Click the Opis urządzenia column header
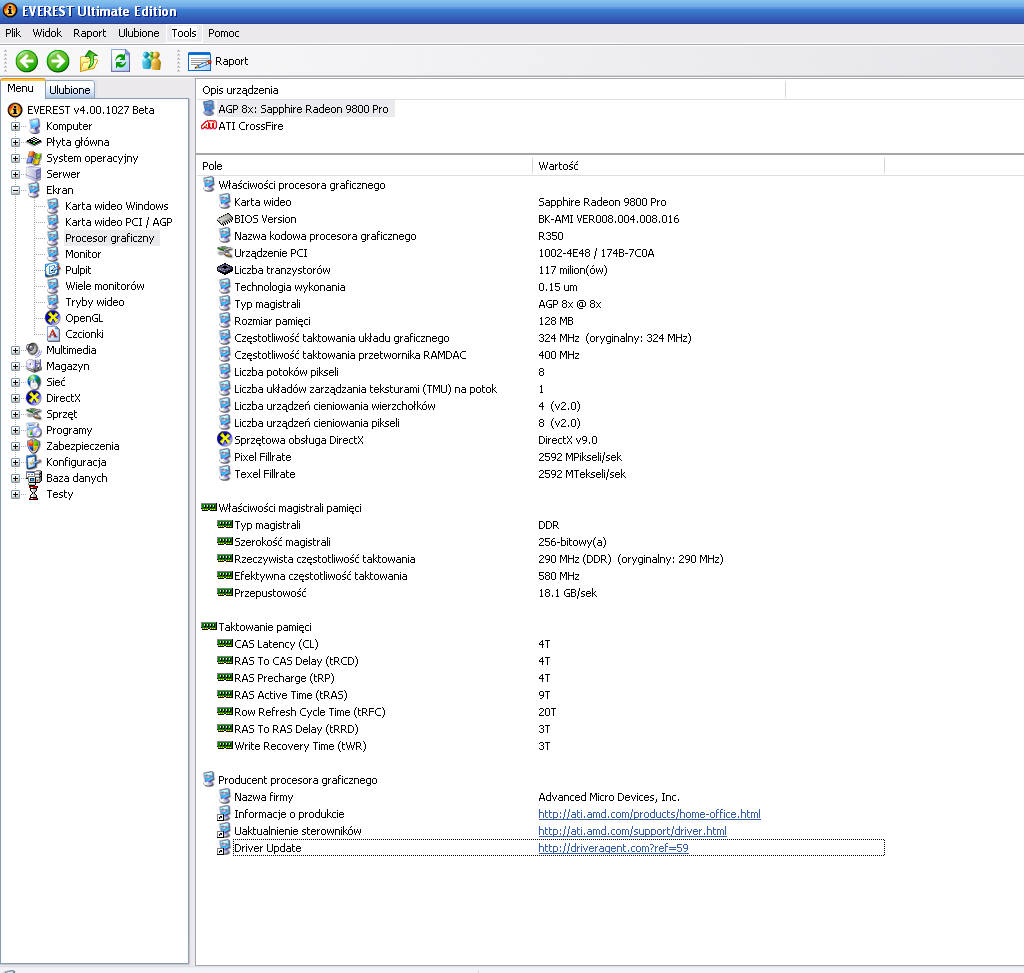1024x973 pixels. (x=490, y=89)
